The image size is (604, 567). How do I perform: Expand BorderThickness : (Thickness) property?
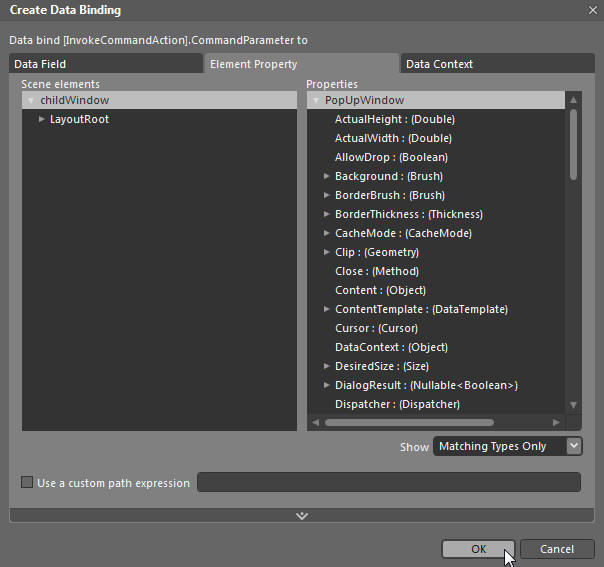(326, 214)
